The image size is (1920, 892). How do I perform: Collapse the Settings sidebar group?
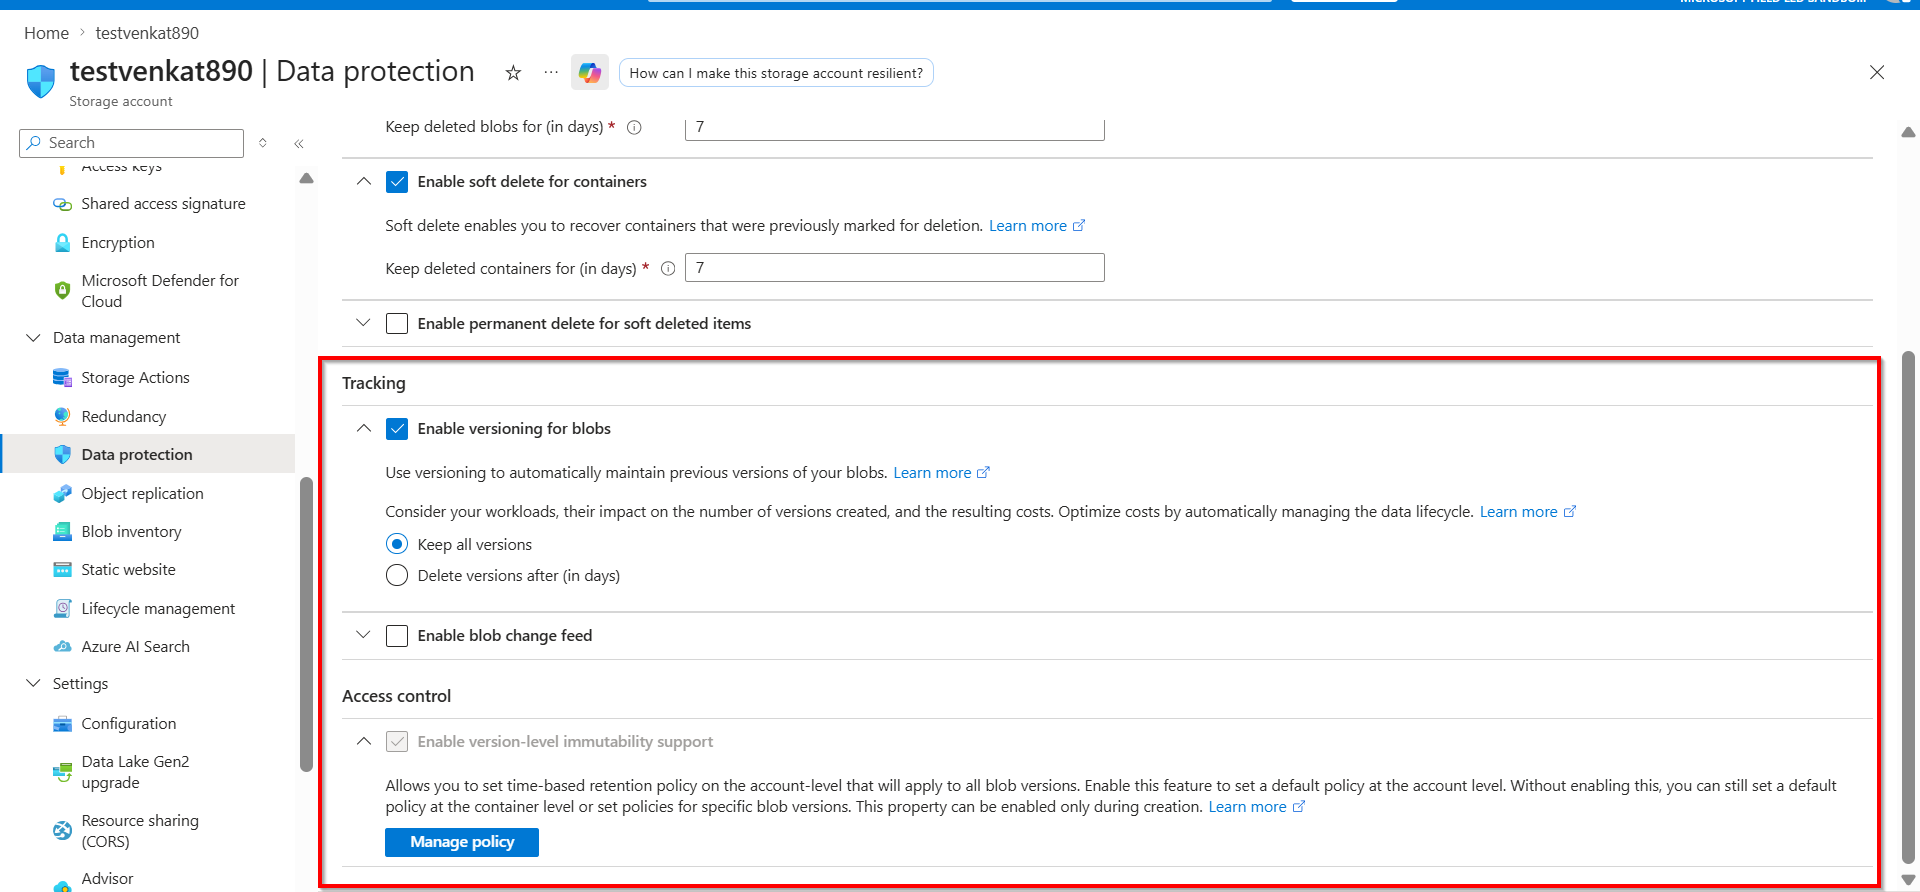[33, 684]
